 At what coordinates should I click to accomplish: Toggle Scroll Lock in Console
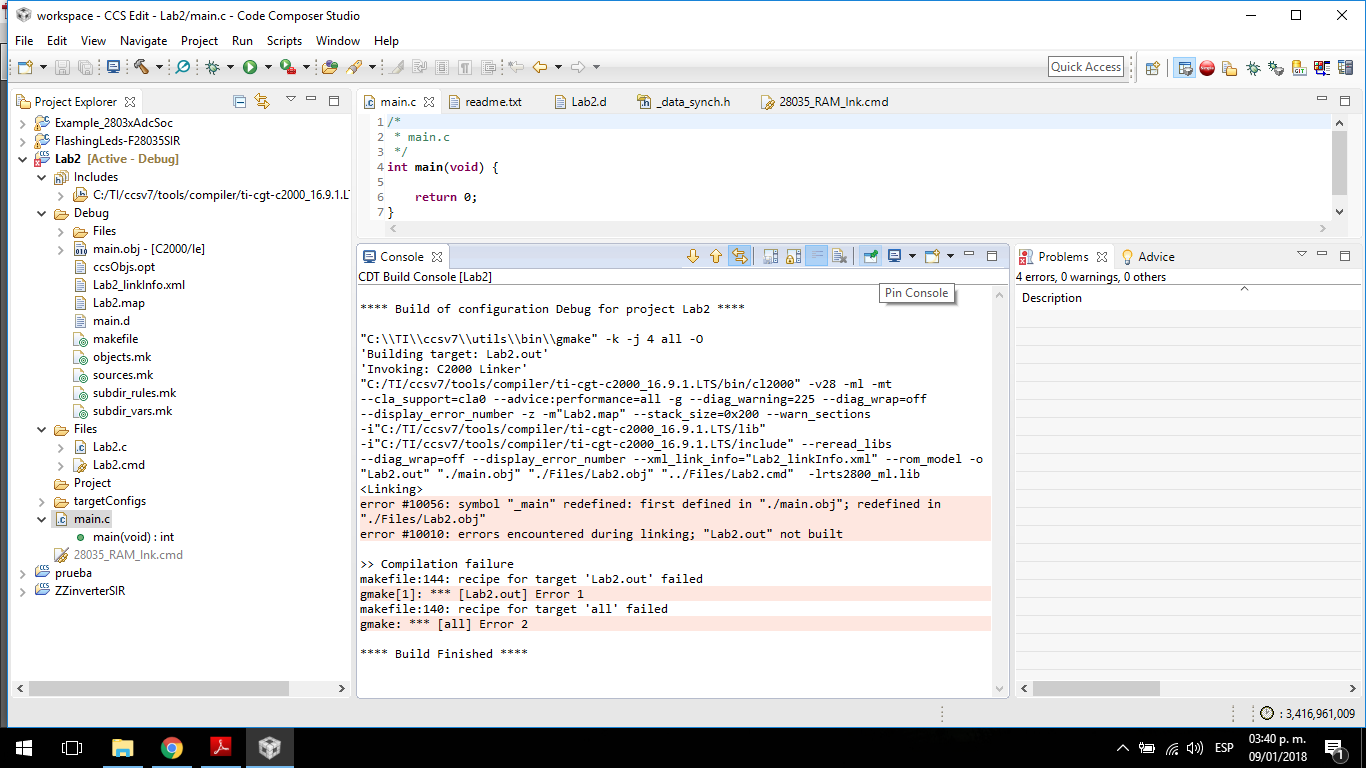(793, 257)
